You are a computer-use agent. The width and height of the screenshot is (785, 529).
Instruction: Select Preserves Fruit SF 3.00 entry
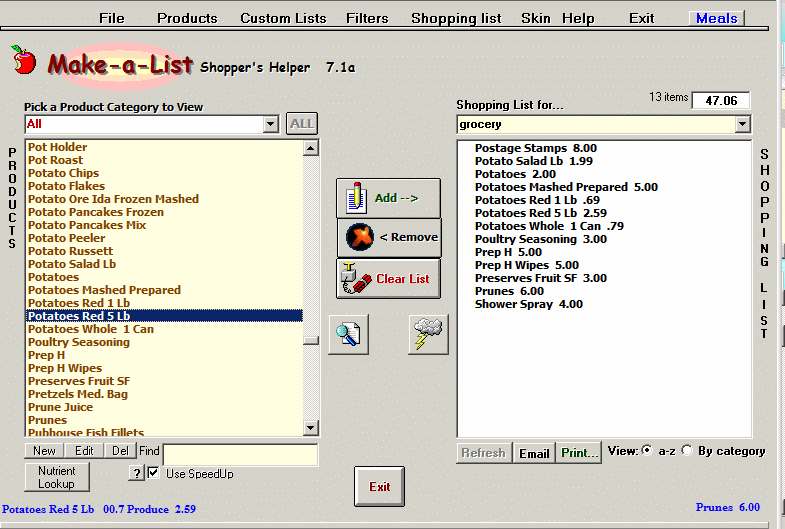[541, 278]
